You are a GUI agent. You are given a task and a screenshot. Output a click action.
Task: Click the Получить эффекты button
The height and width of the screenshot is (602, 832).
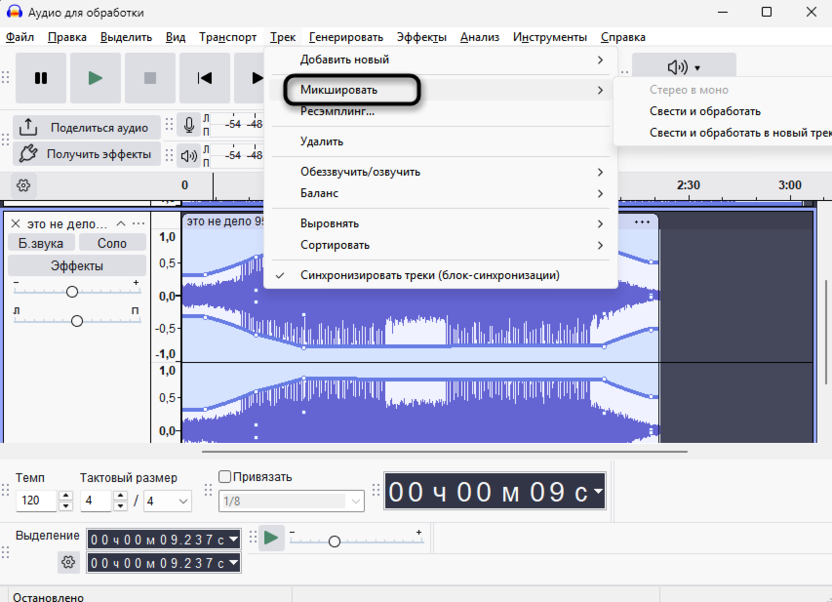[86, 154]
